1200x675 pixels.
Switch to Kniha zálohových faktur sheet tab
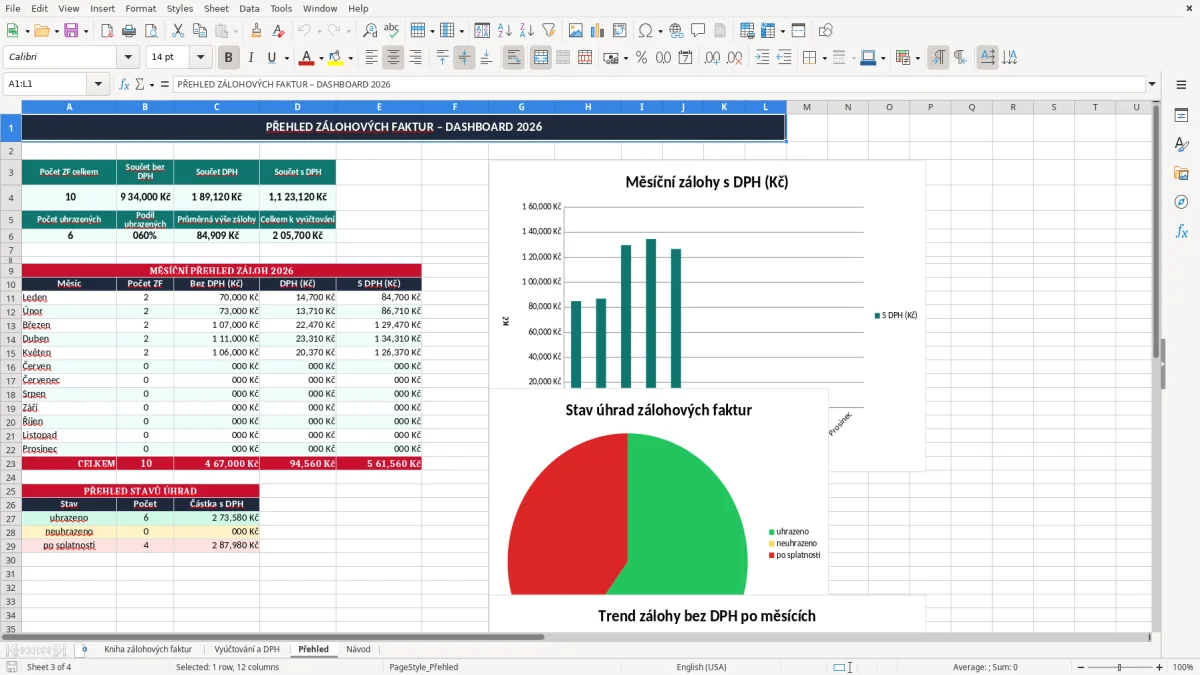coord(148,649)
